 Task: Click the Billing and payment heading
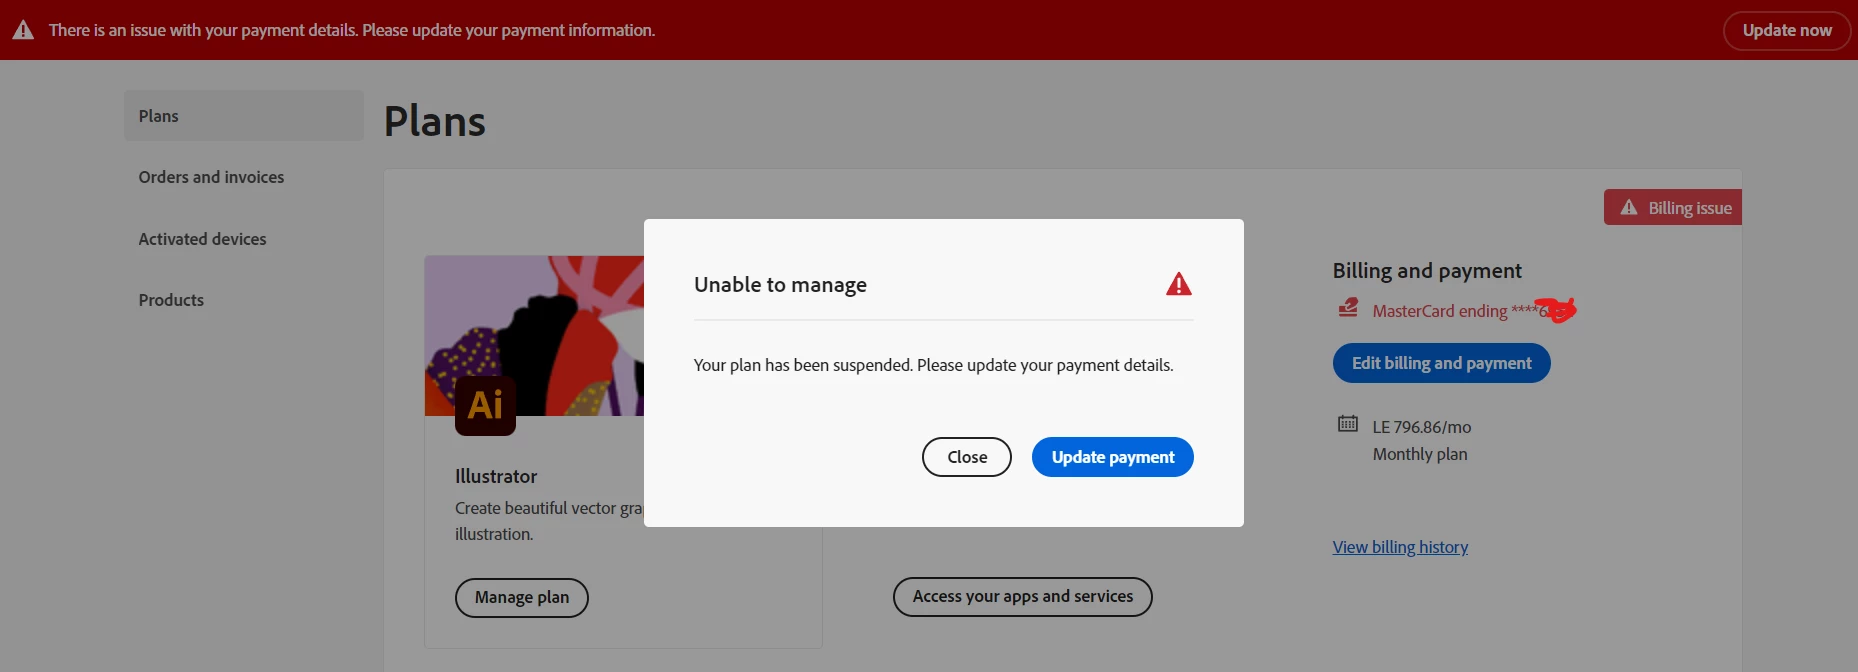pyautogui.click(x=1427, y=270)
